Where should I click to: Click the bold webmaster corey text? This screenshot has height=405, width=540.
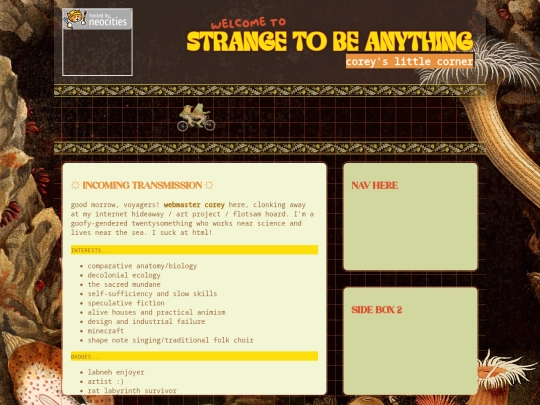pos(194,205)
